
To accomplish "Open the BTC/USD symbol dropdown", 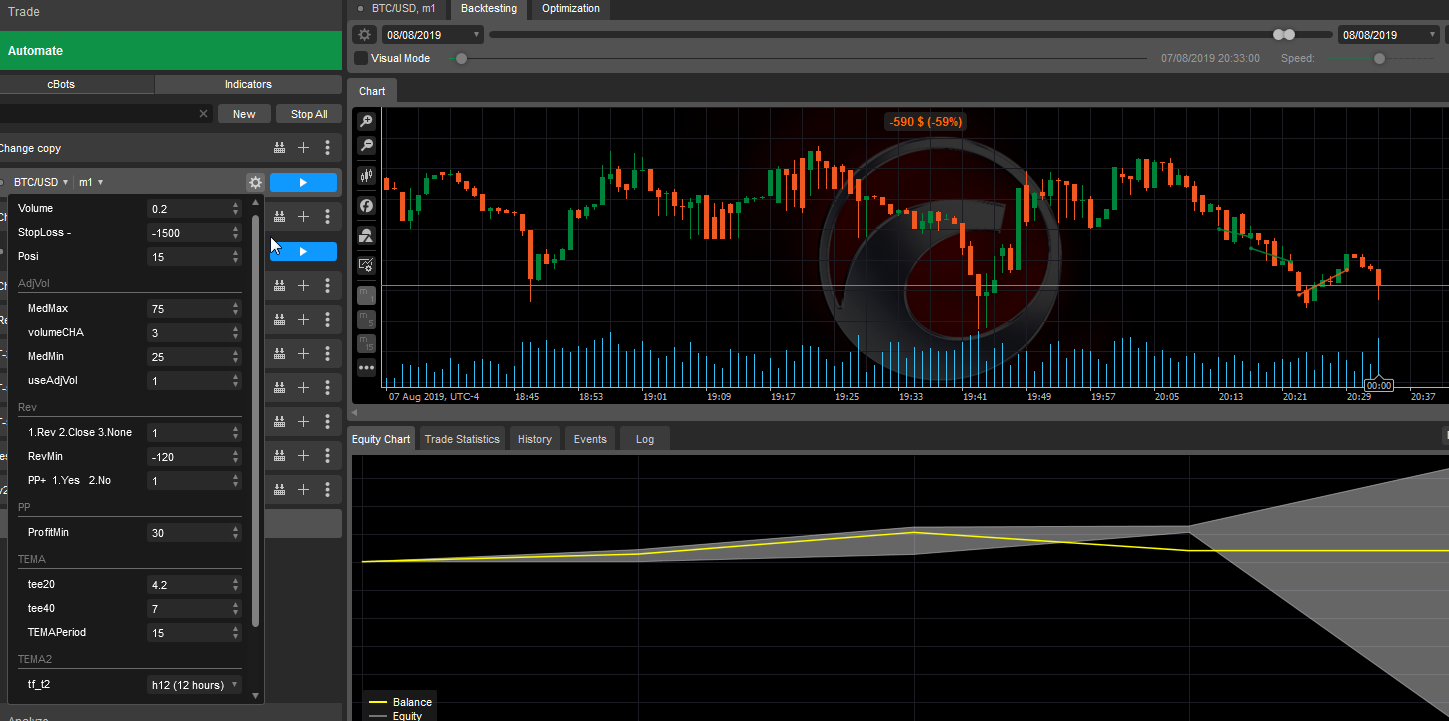I will pyautogui.click(x=41, y=182).
